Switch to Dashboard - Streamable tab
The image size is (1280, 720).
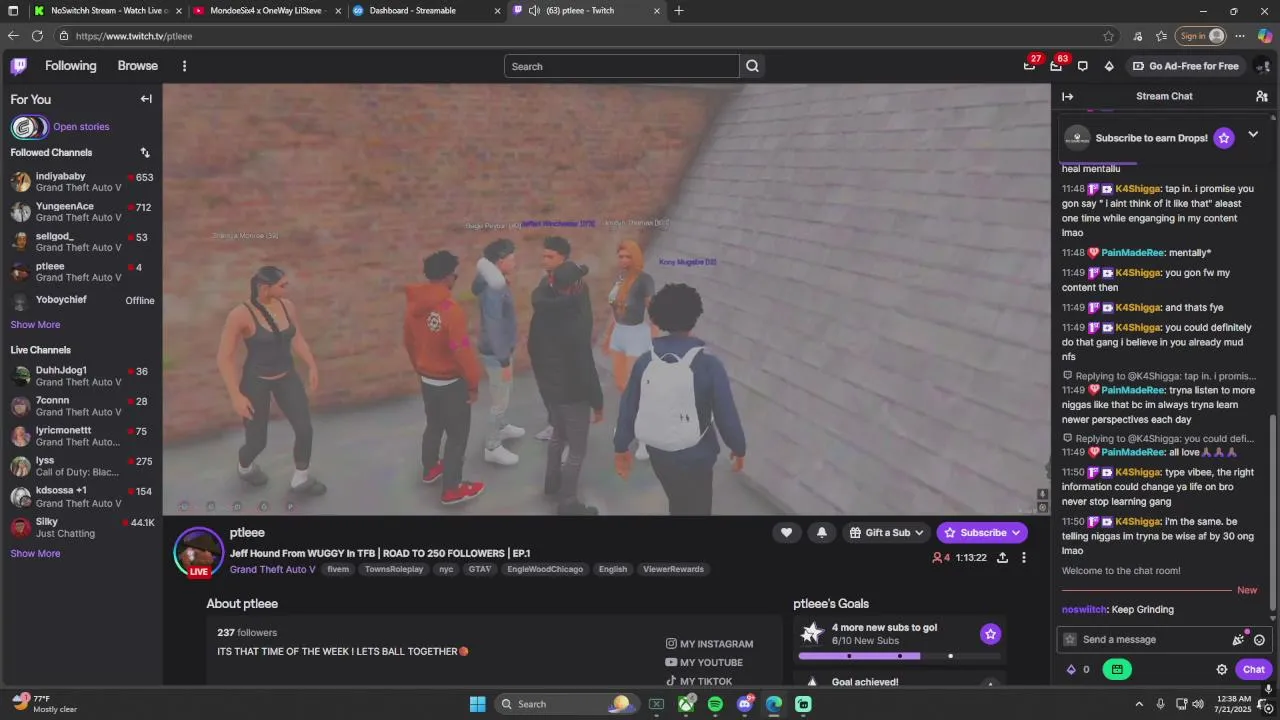tap(426, 11)
